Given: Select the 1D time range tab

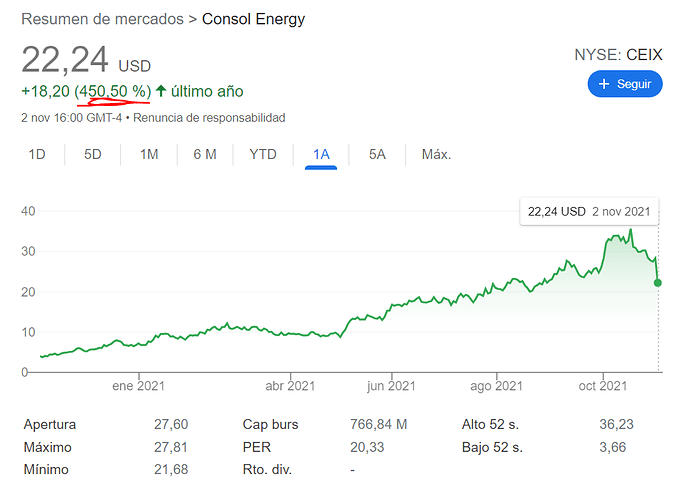Looking at the screenshot, I should click(37, 155).
